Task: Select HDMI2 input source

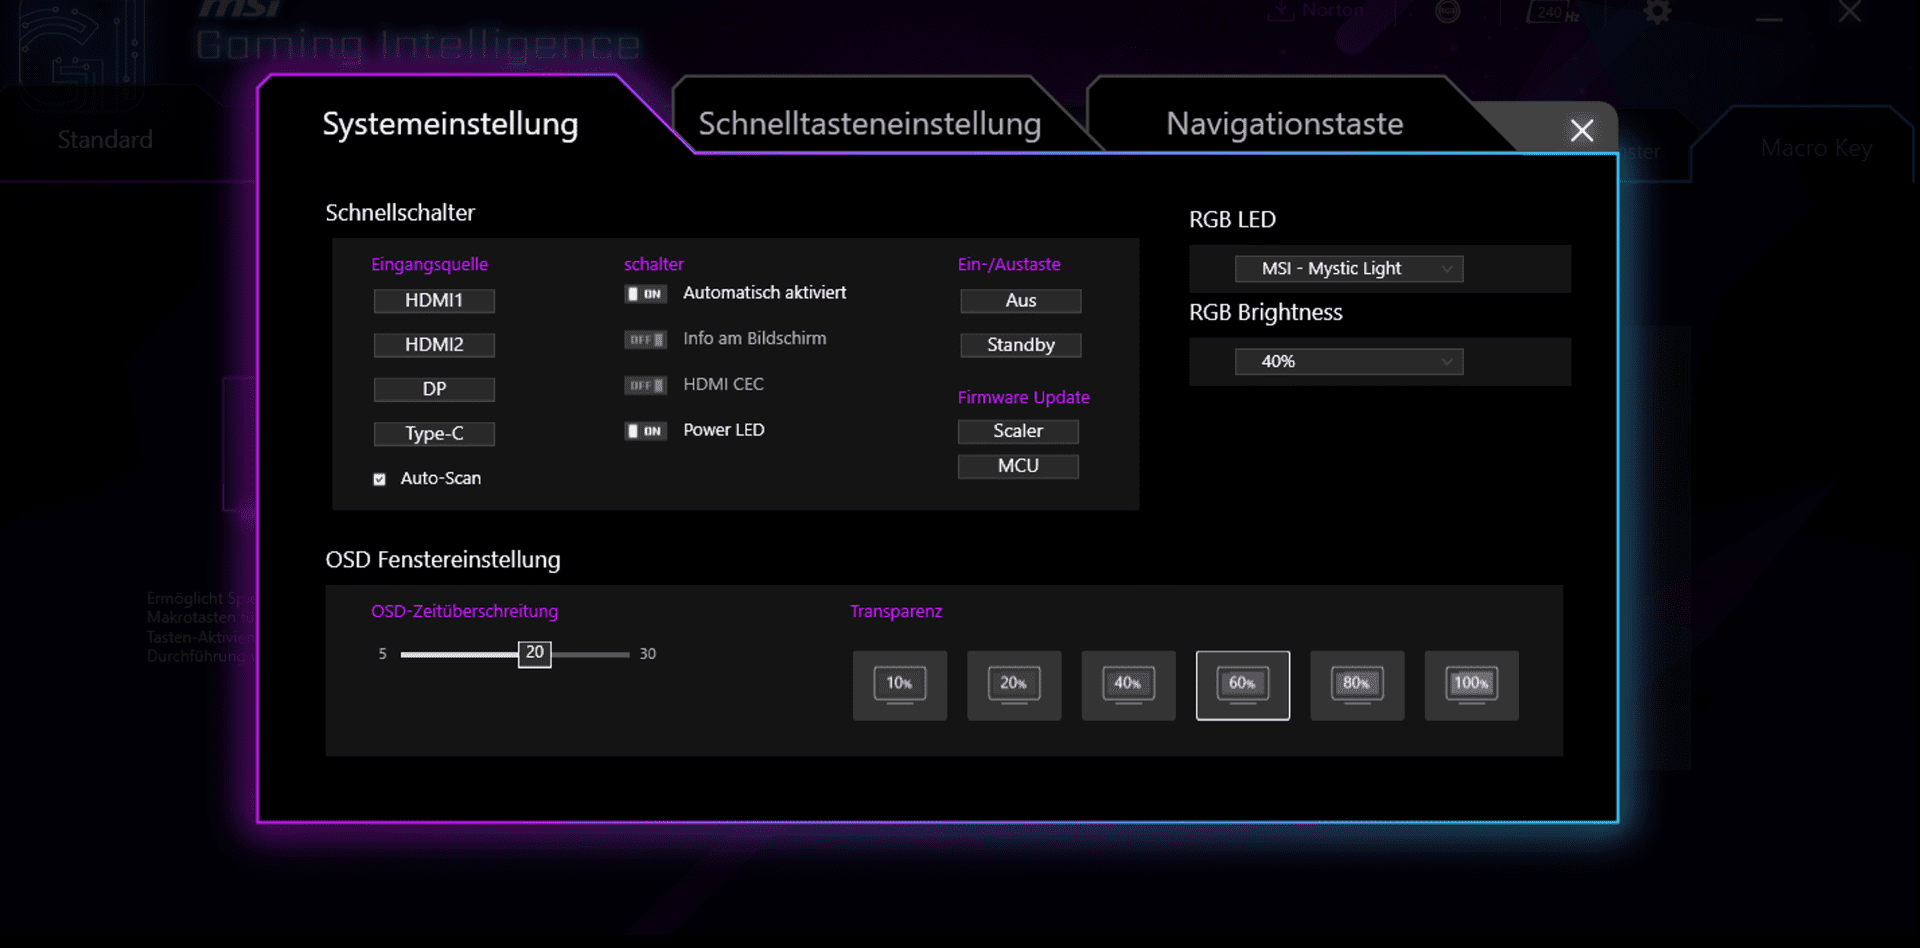Action: pos(434,345)
